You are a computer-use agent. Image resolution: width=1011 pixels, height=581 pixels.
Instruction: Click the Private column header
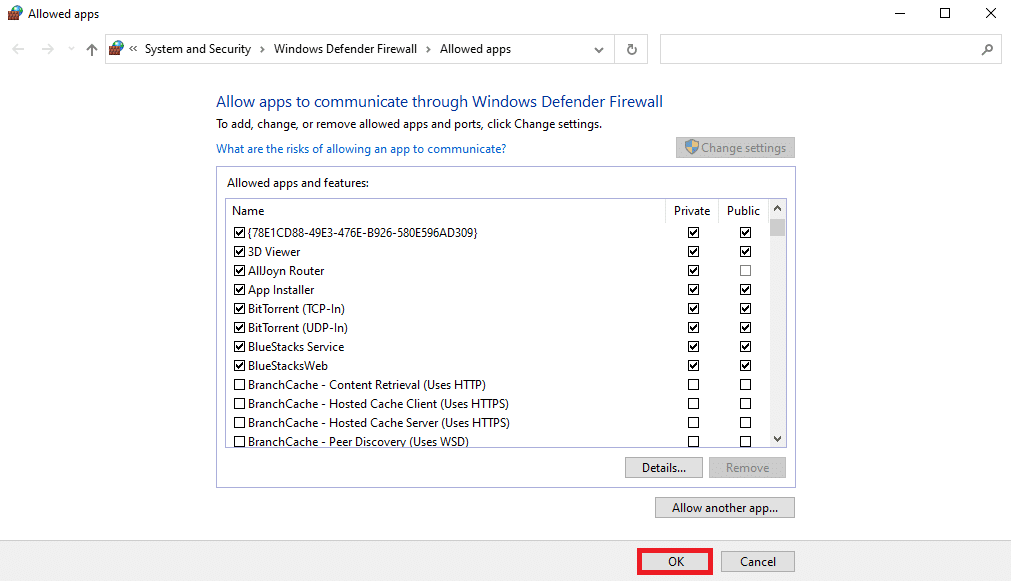coord(692,211)
